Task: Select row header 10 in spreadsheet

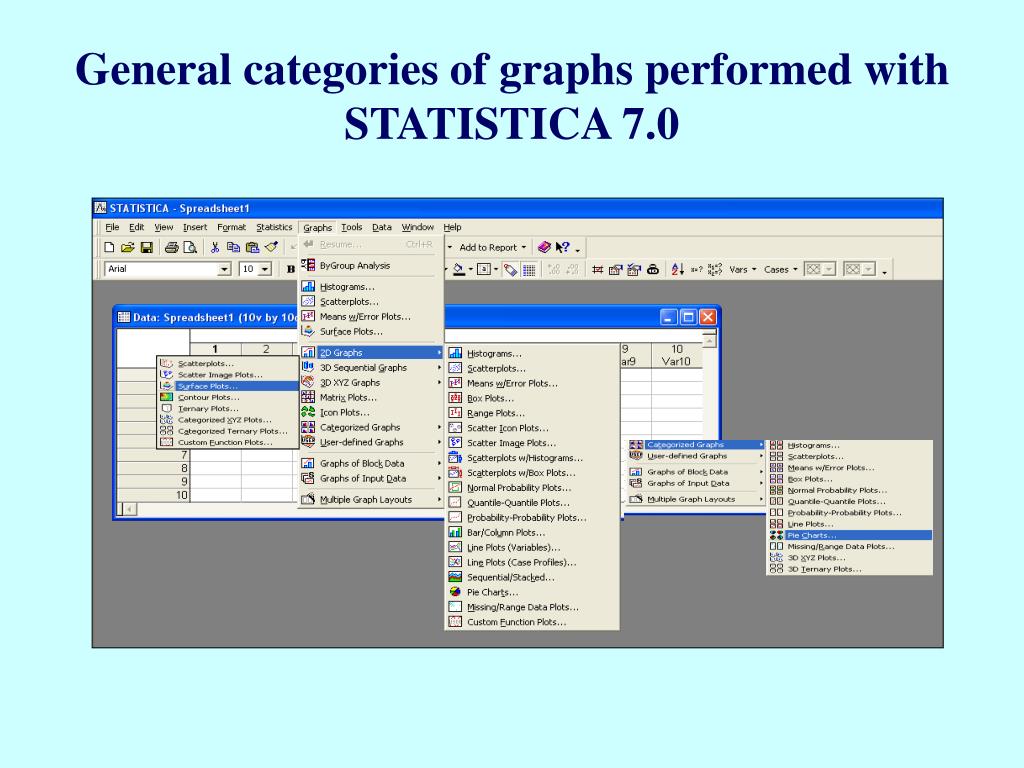Action: coord(153,495)
